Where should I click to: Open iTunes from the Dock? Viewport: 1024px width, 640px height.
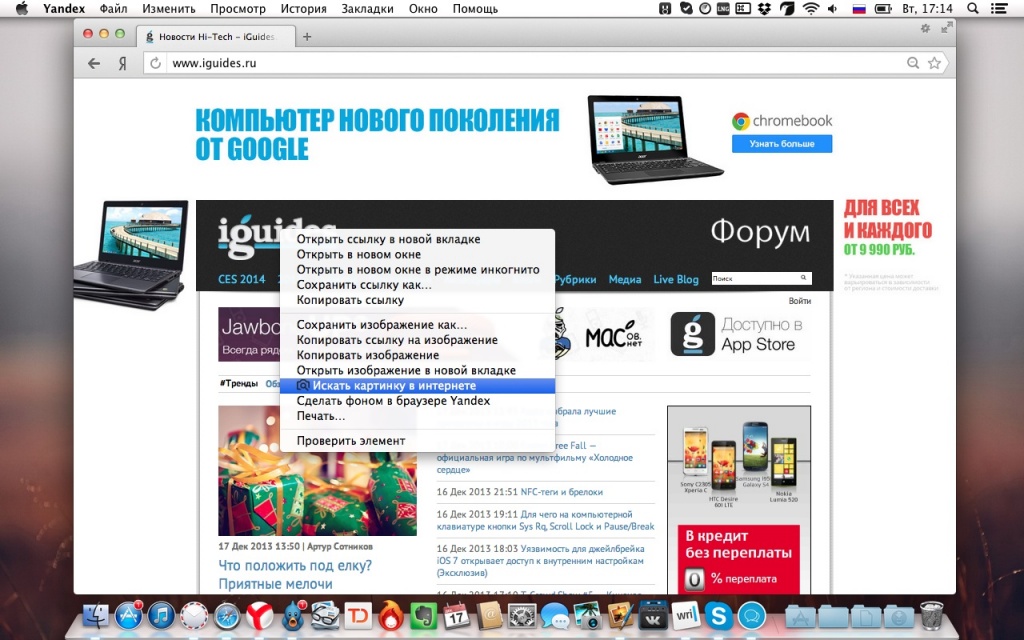click(161, 616)
